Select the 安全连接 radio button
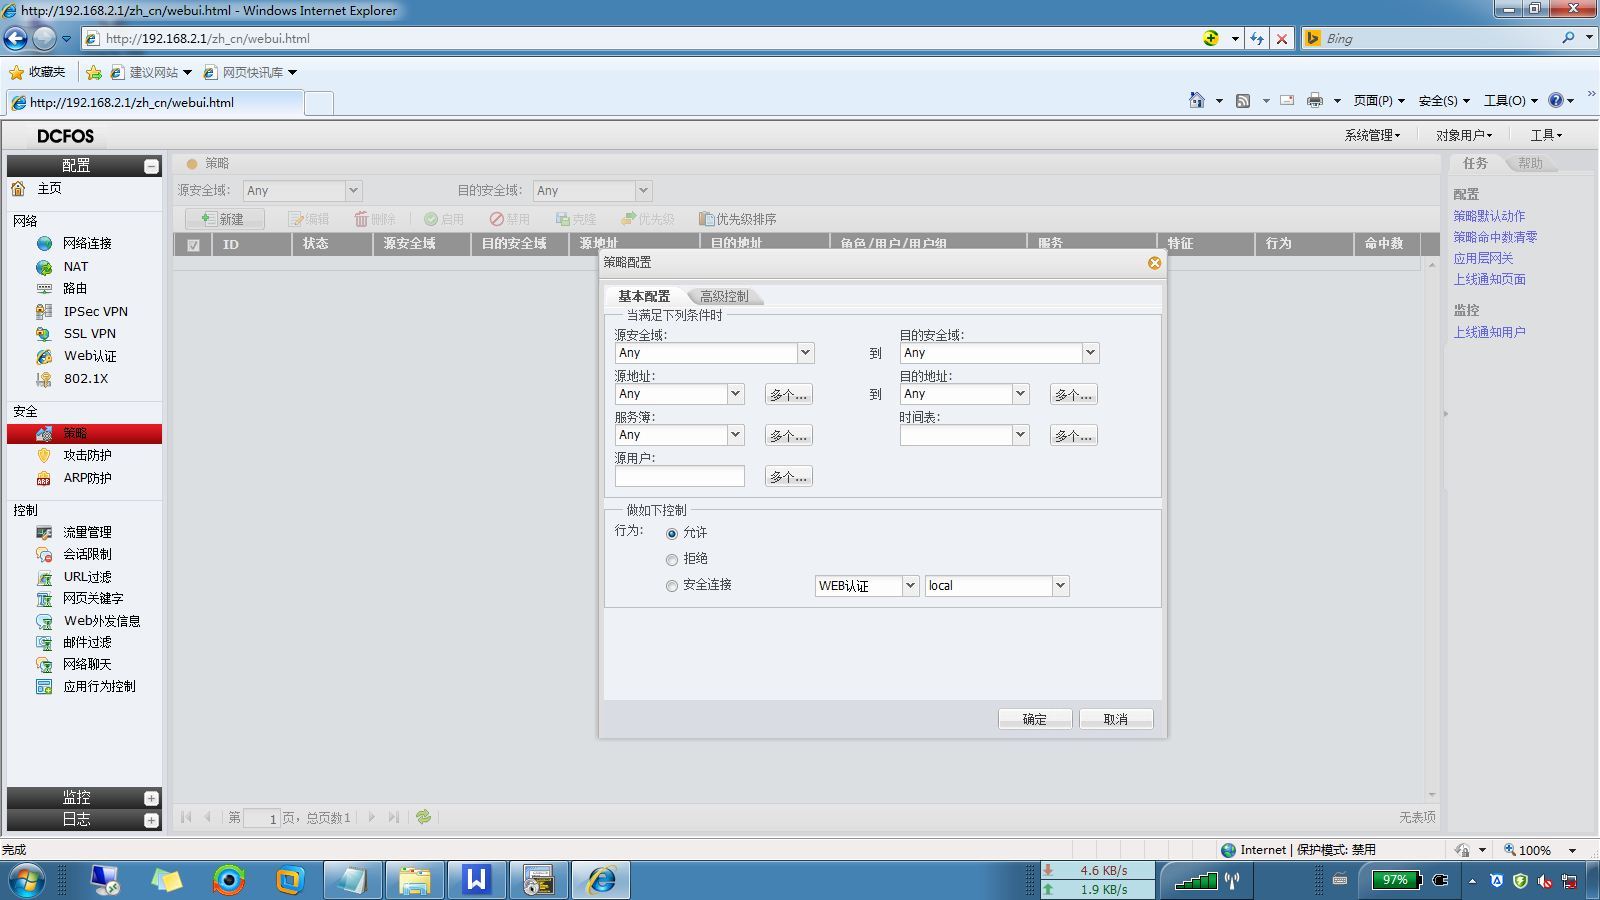 [x=672, y=586]
